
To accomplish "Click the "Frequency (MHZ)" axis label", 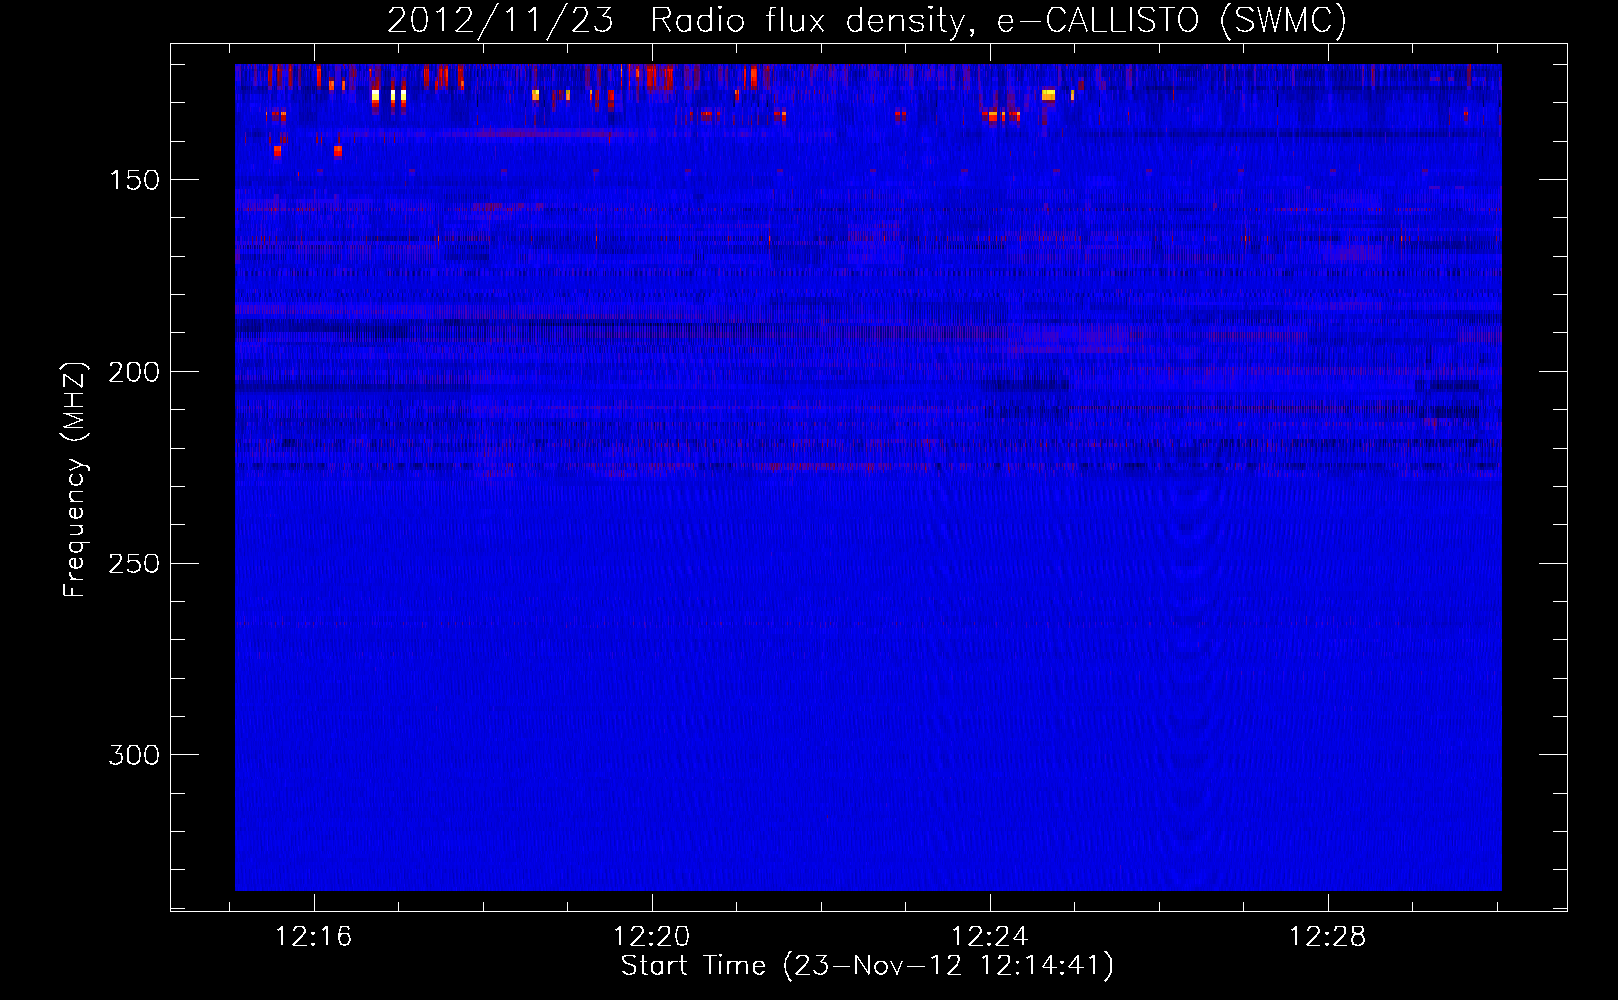I will point(75,479).
